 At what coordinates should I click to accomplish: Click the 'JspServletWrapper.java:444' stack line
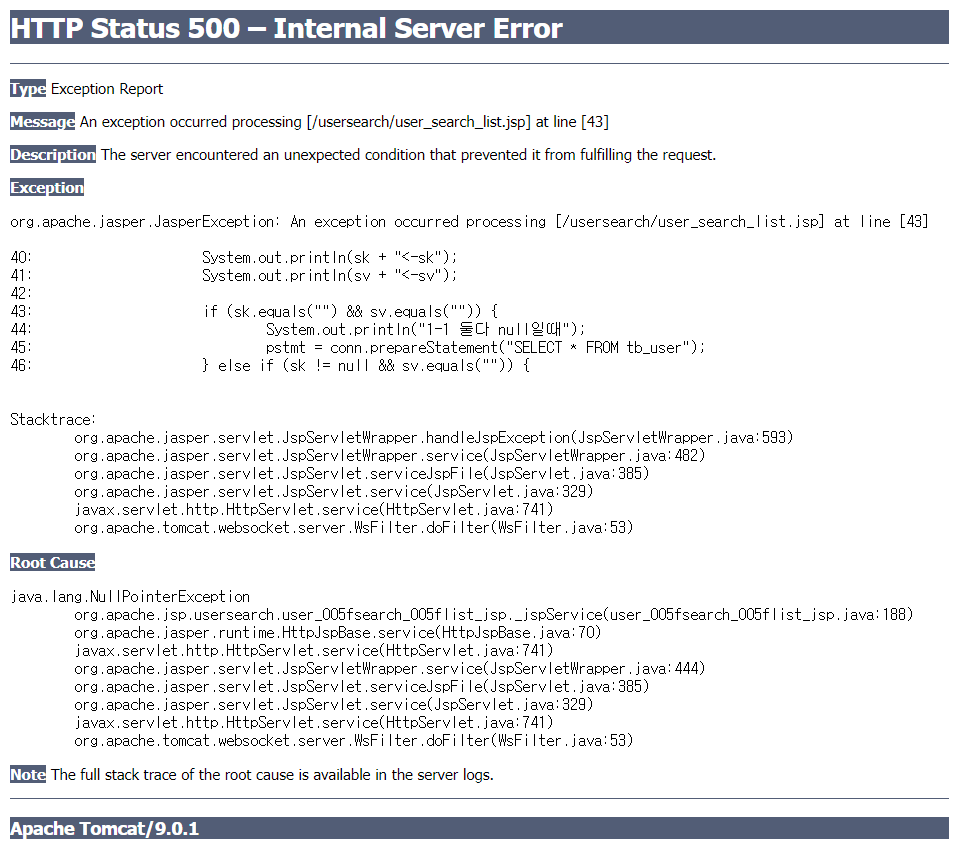[389, 669]
